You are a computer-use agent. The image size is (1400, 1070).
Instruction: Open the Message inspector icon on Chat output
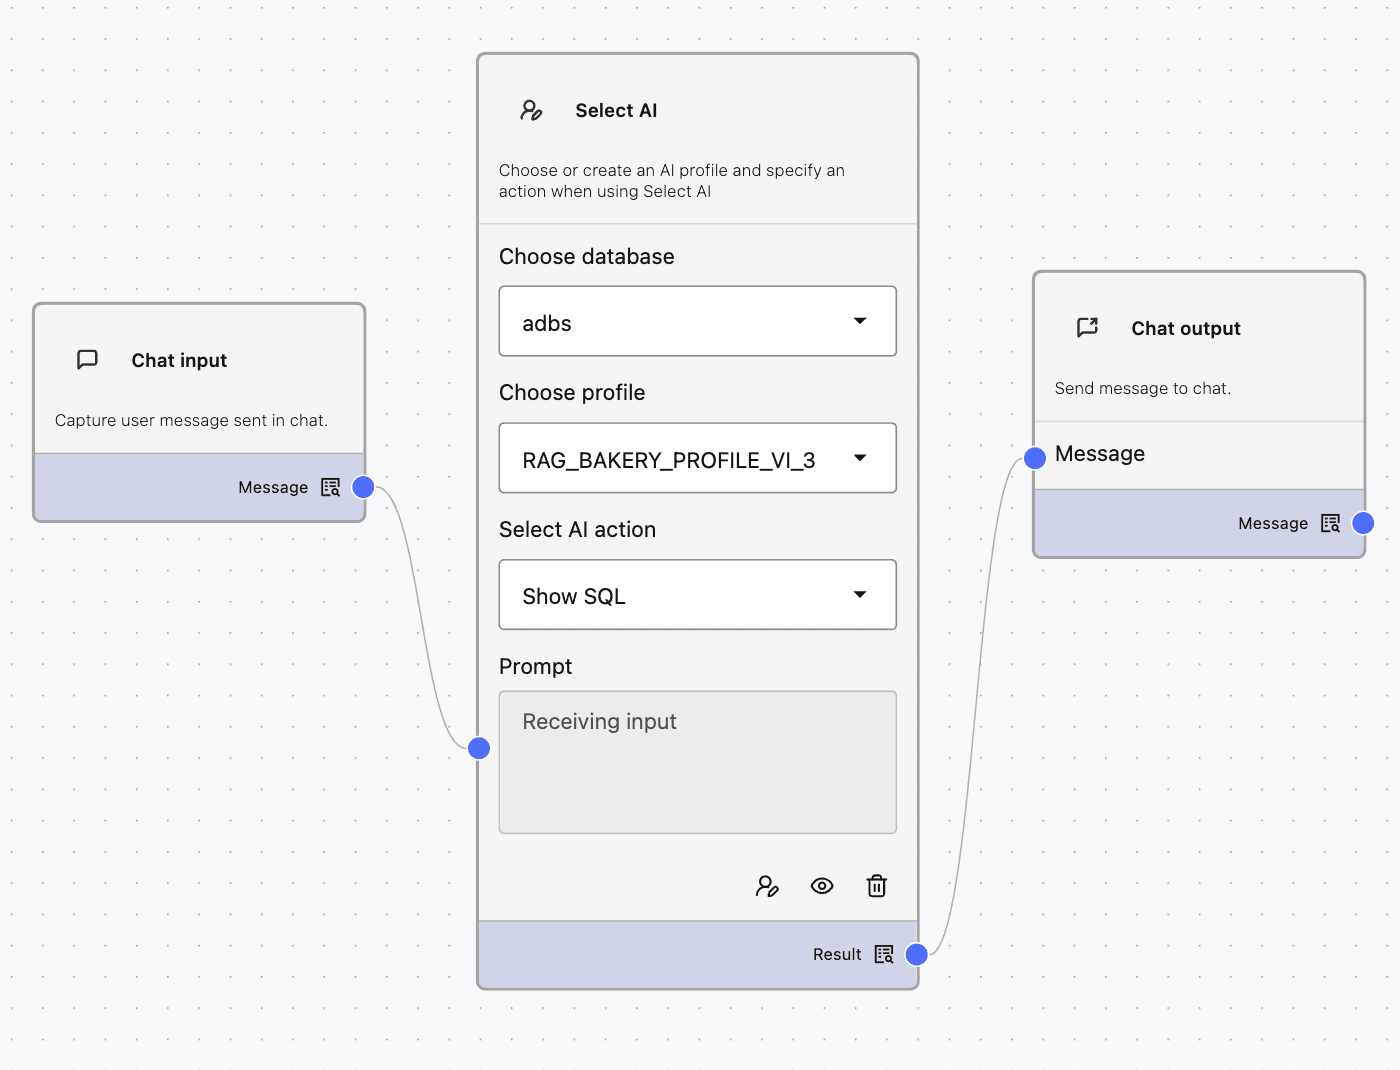point(1330,523)
